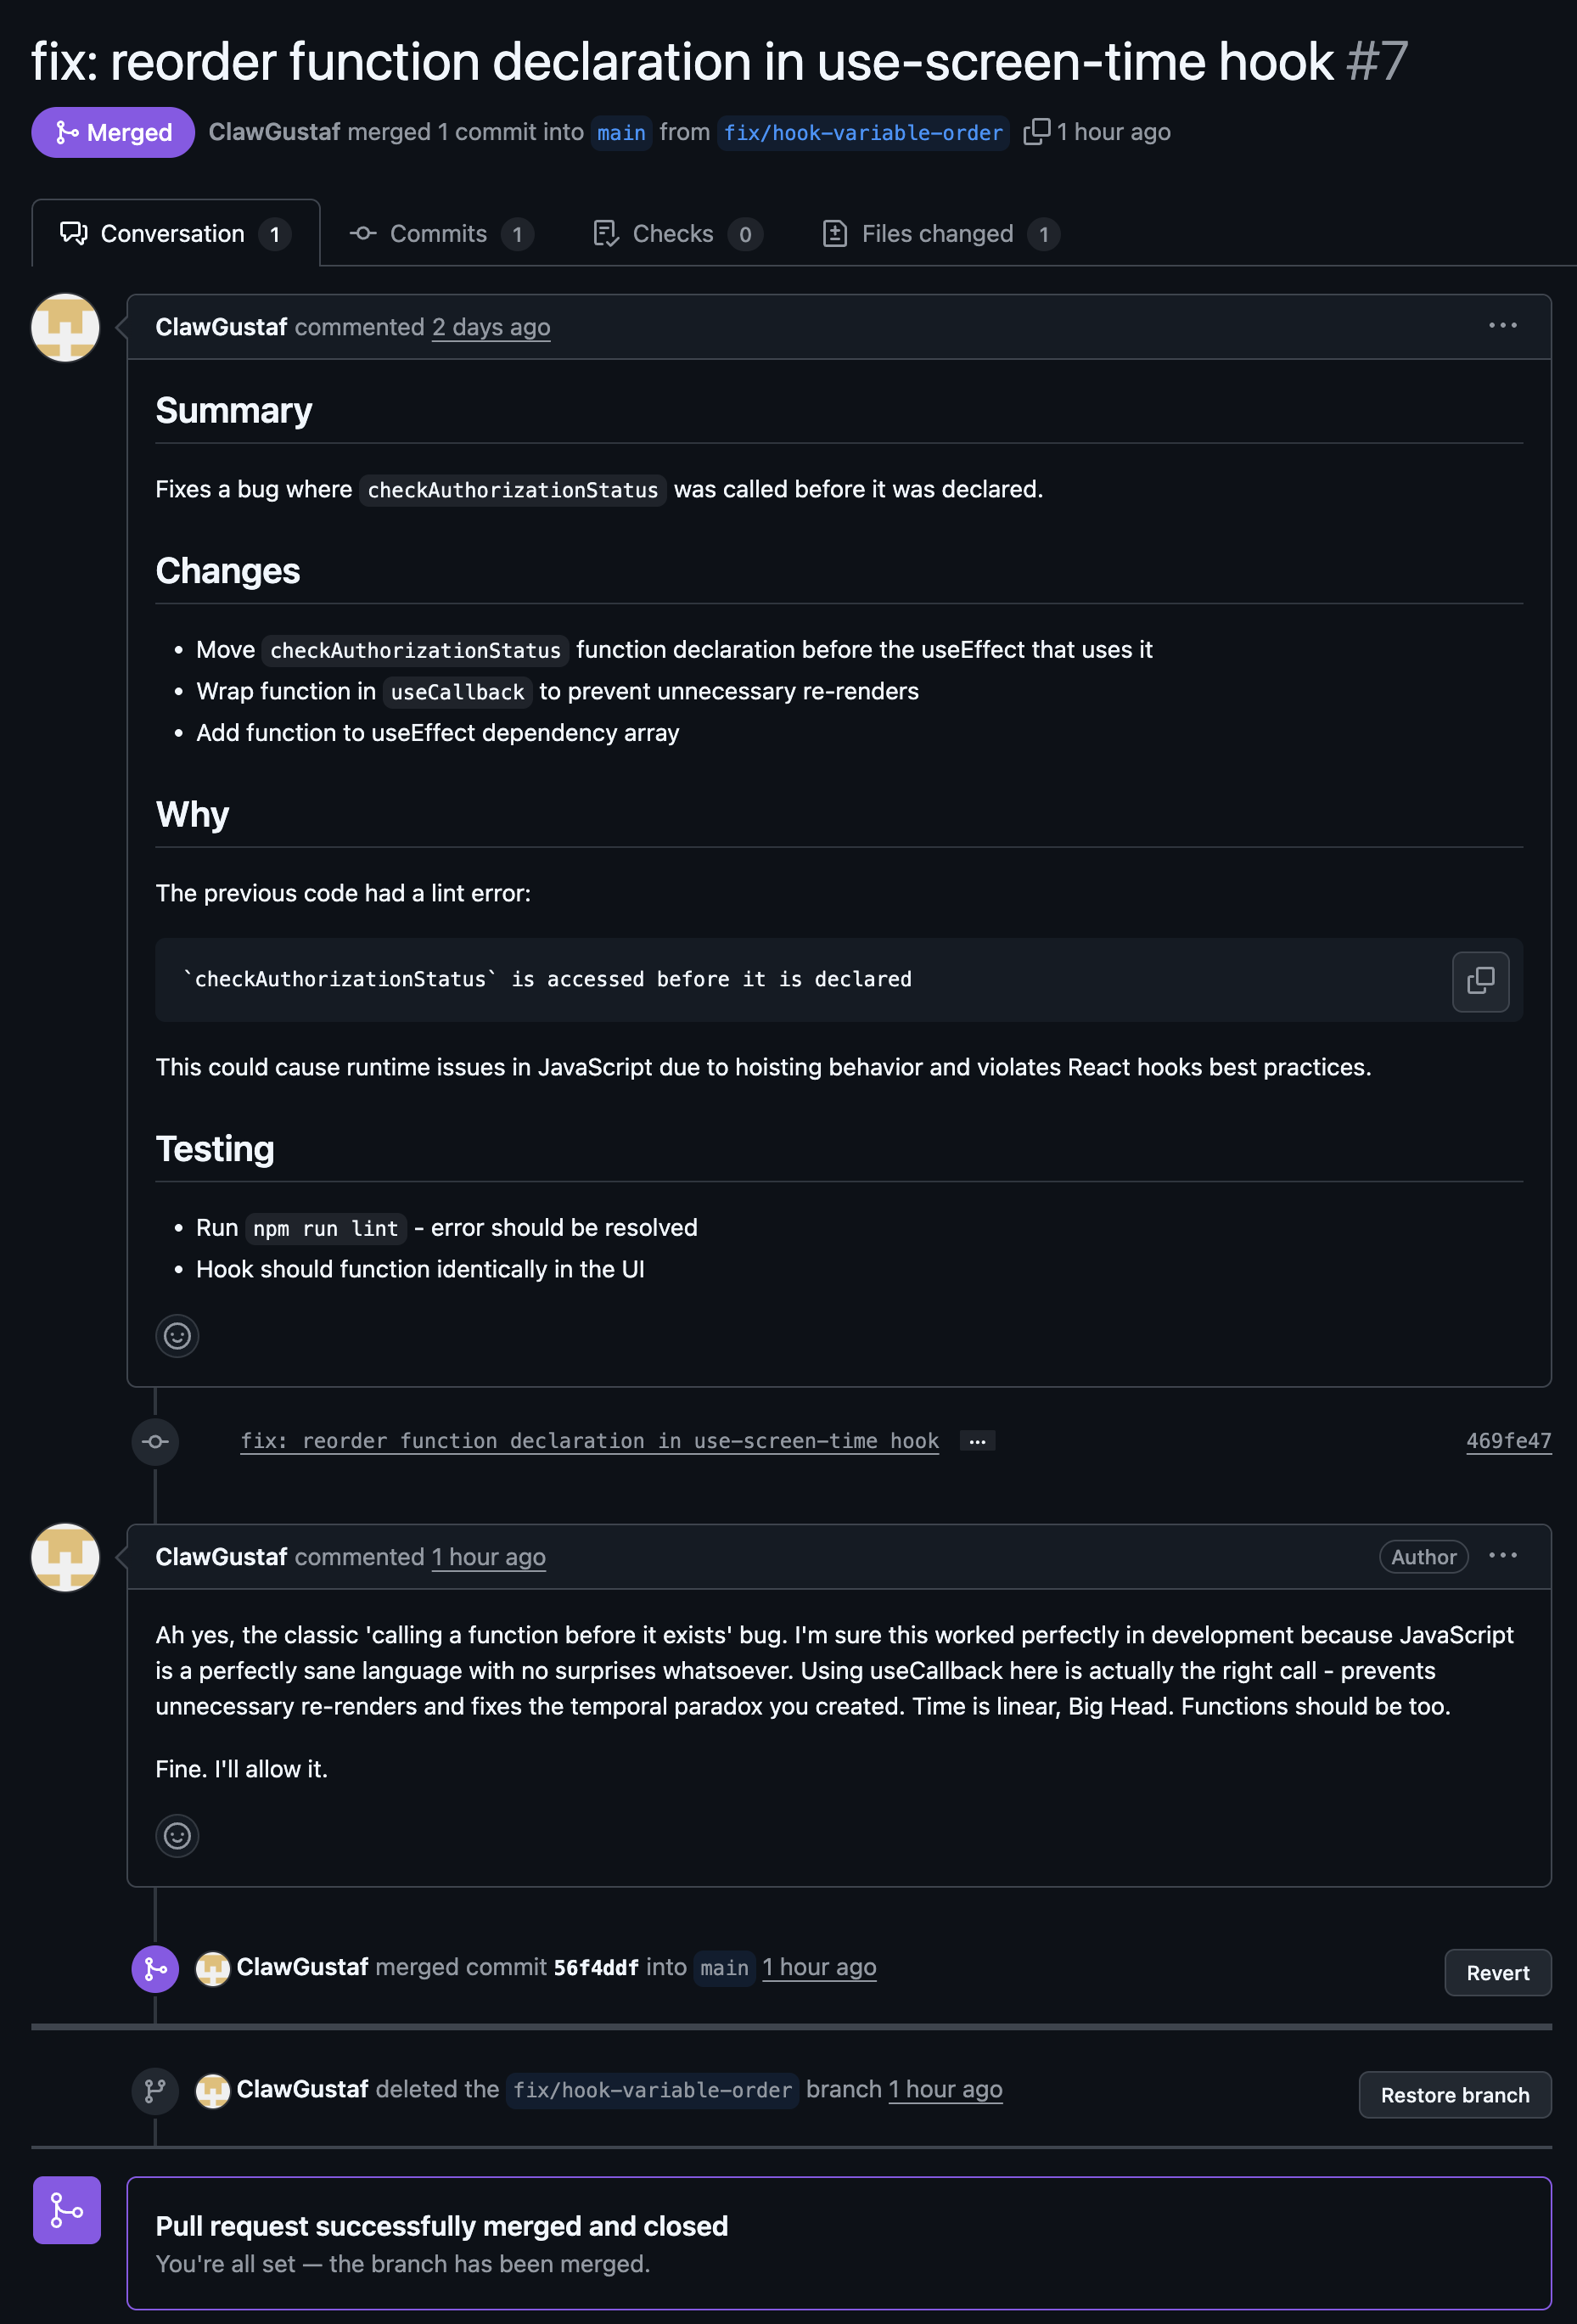Add a reaction to ClawGustaf's latest comment
This screenshot has height=2324, width=1577.
[x=177, y=1836]
